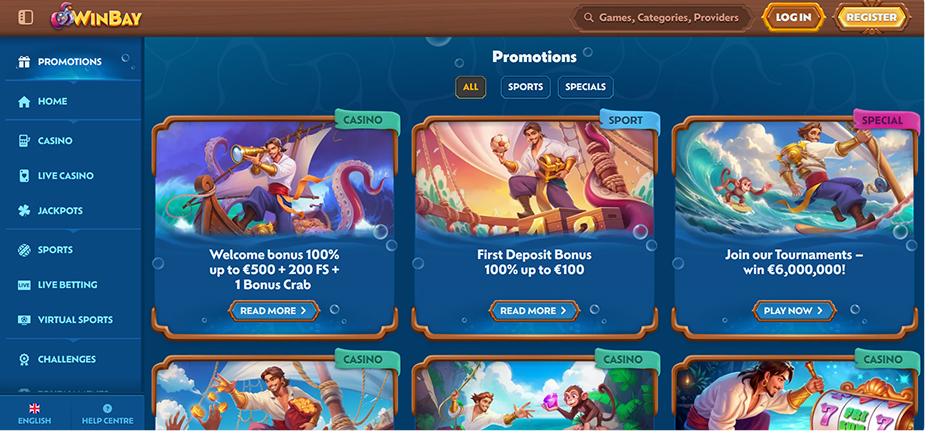Click the Register button
This screenshot has height=431, width=925.
click(872, 18)
